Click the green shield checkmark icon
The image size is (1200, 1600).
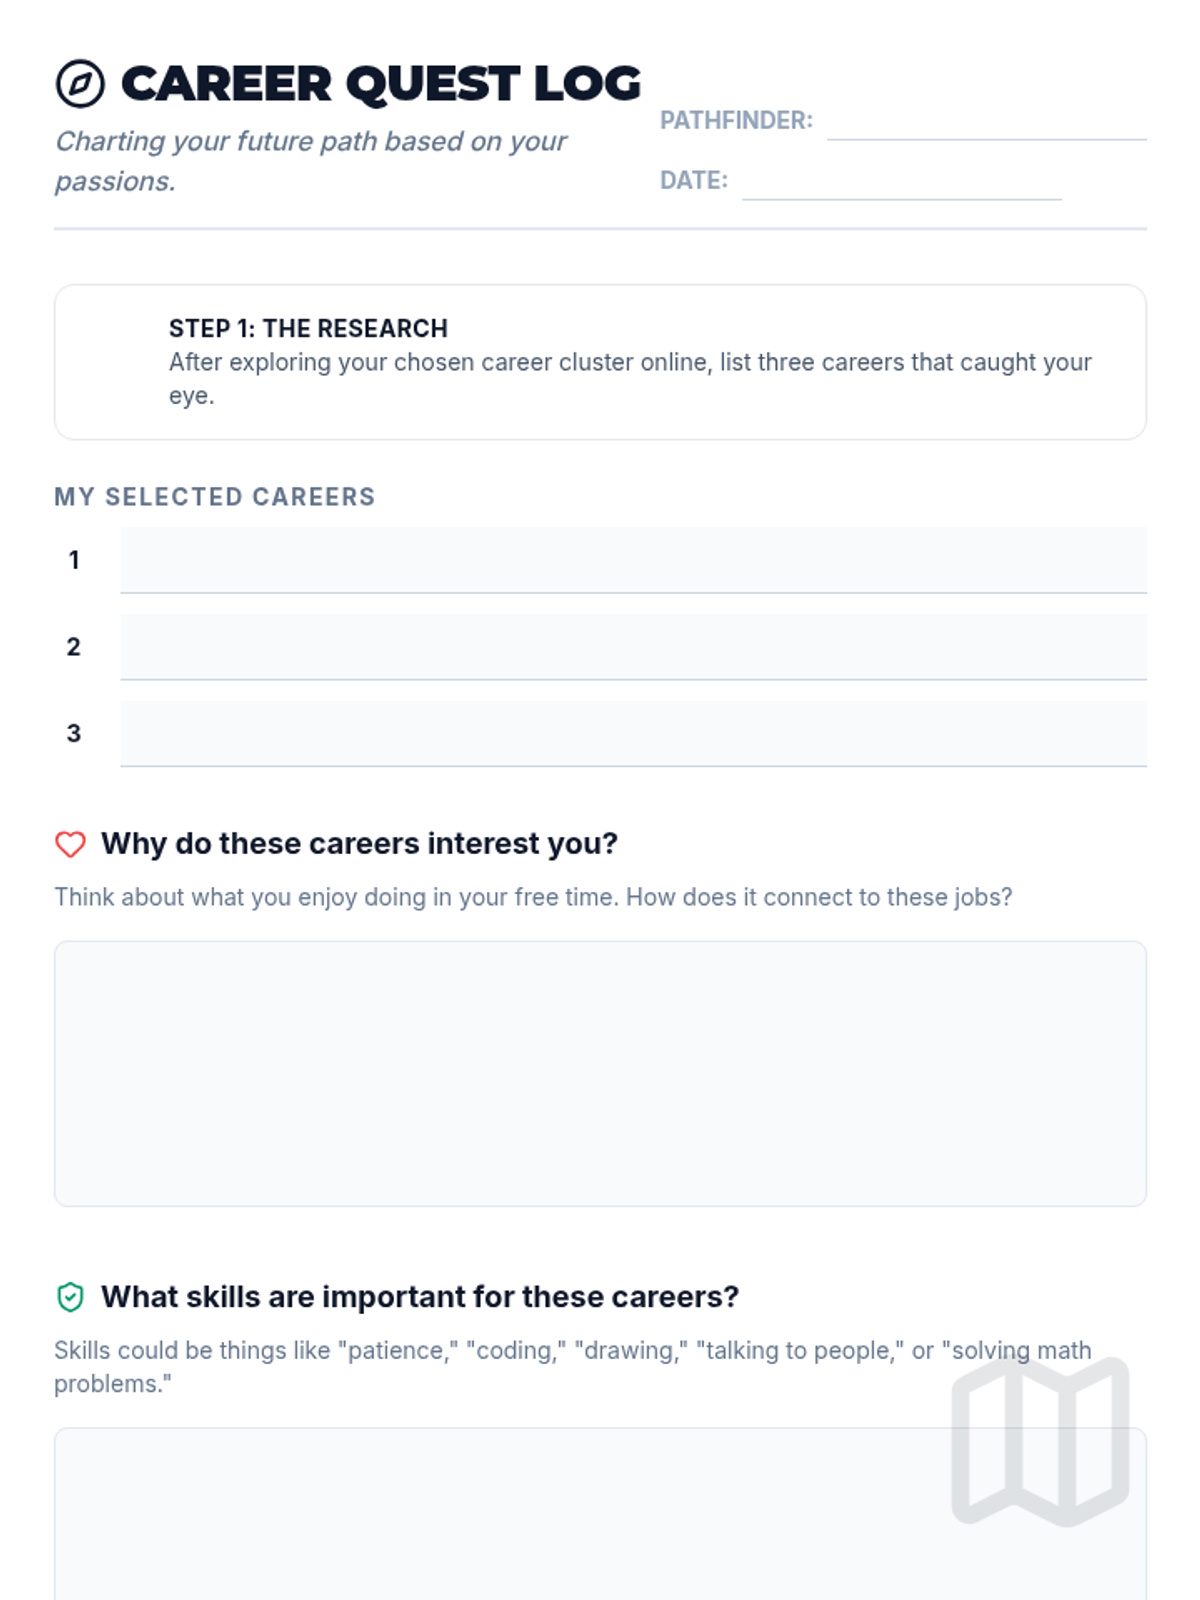pos(70,1297)
